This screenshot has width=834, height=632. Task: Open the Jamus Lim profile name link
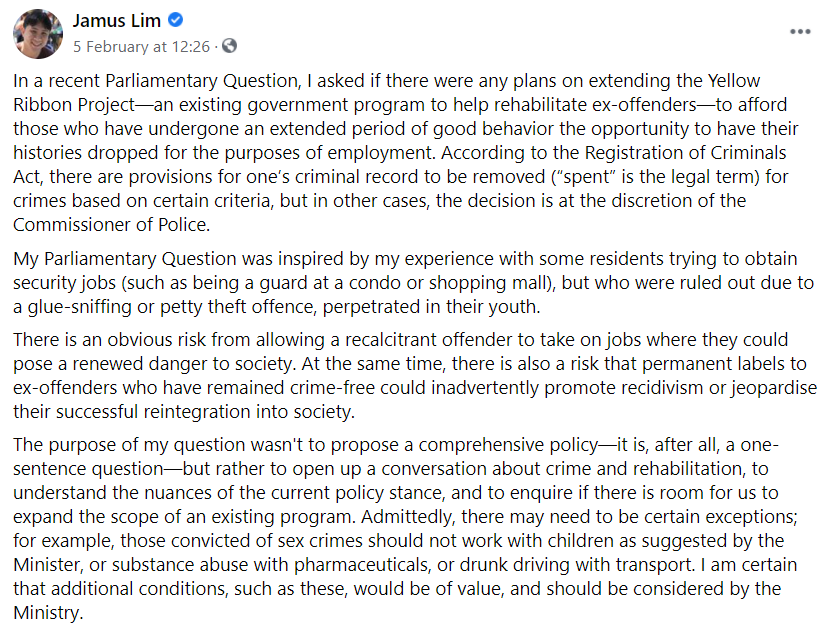118,21
